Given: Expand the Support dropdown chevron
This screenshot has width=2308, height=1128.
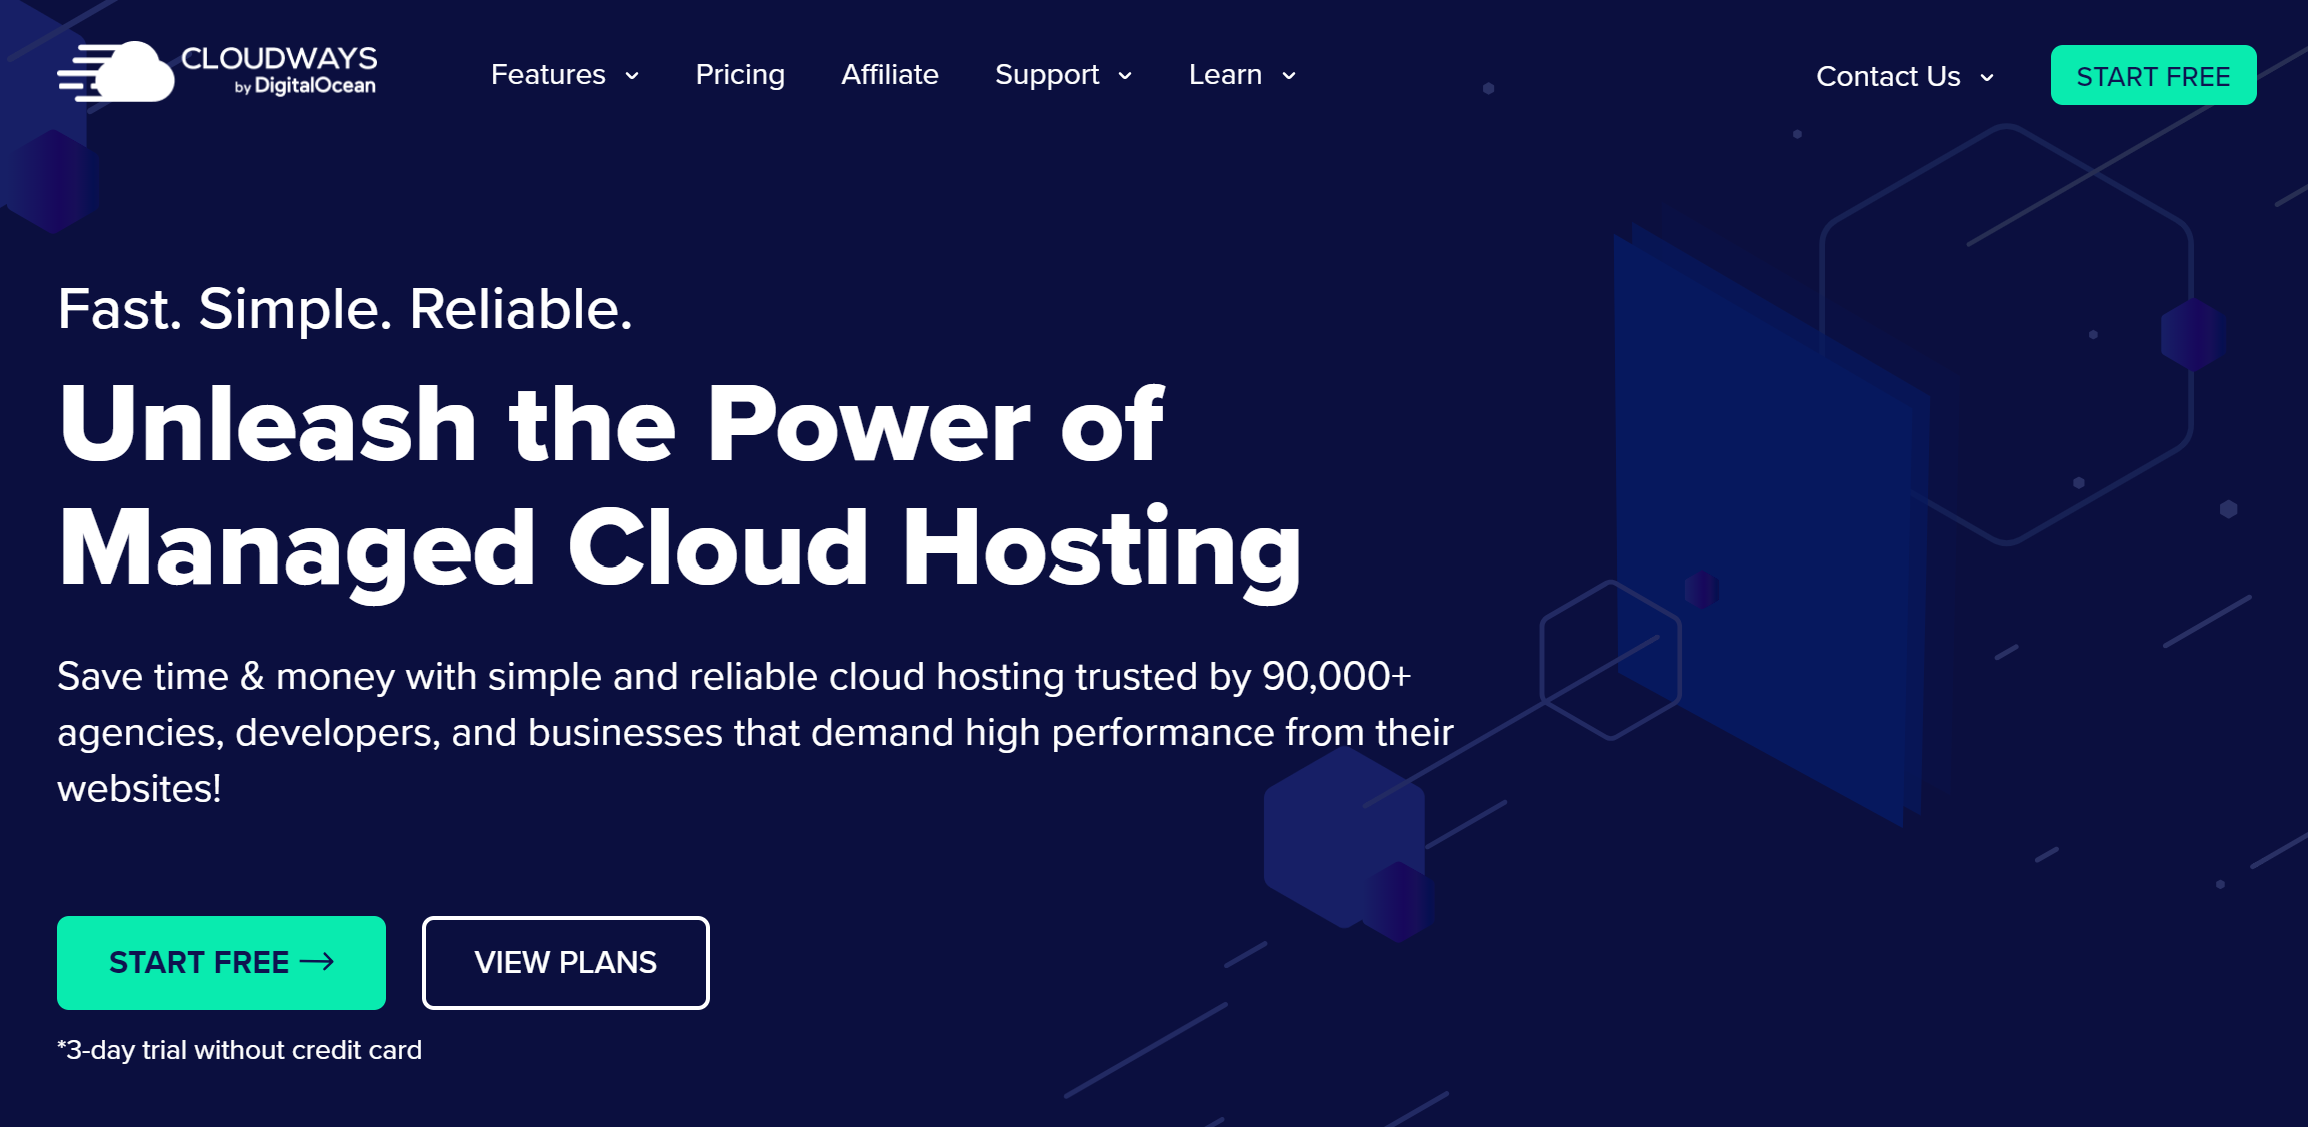Looking at the screenshot, I should coord(1125,76).
